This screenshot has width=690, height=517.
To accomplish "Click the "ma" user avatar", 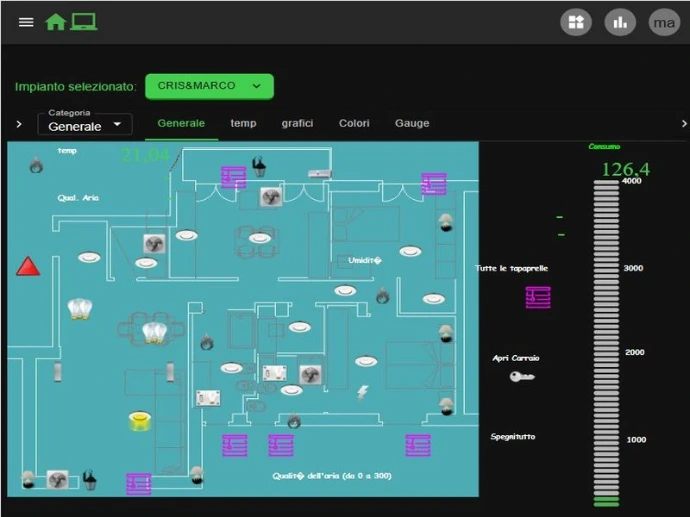I will (x=664, y=22).
